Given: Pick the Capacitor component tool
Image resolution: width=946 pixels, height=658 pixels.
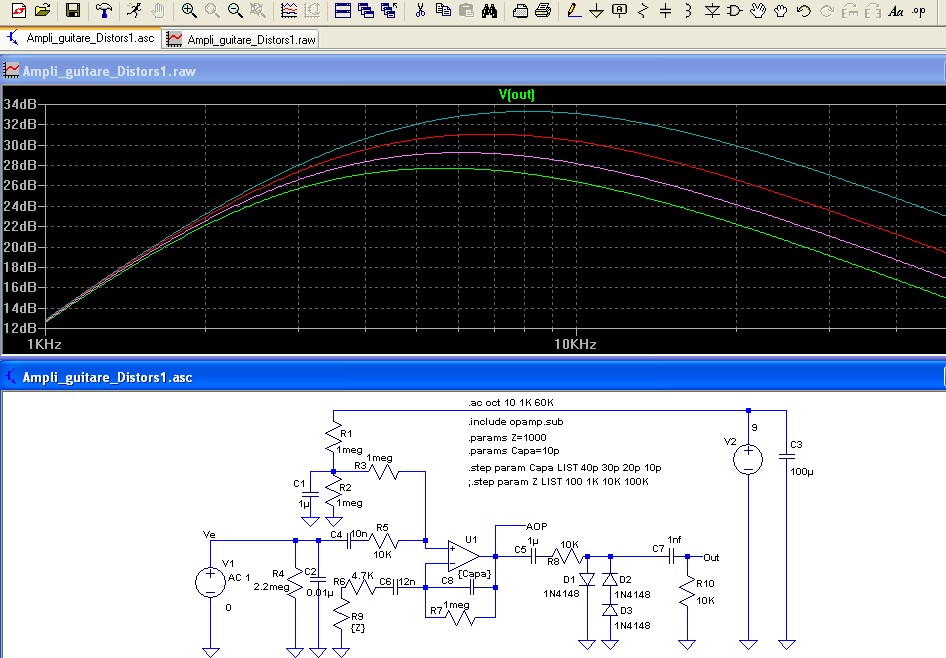Looking at the screenshot, I should point(665,11).
